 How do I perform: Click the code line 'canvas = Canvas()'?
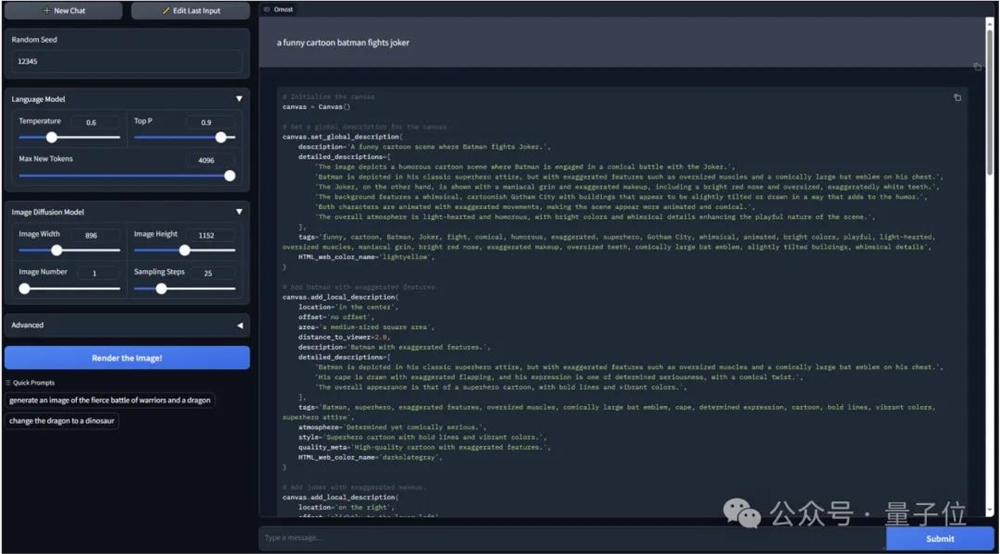pos(316,107)
